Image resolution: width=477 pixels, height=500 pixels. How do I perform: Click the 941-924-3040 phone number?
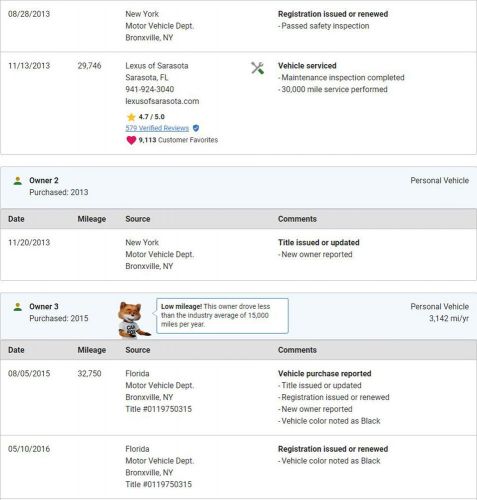[150, 89]
